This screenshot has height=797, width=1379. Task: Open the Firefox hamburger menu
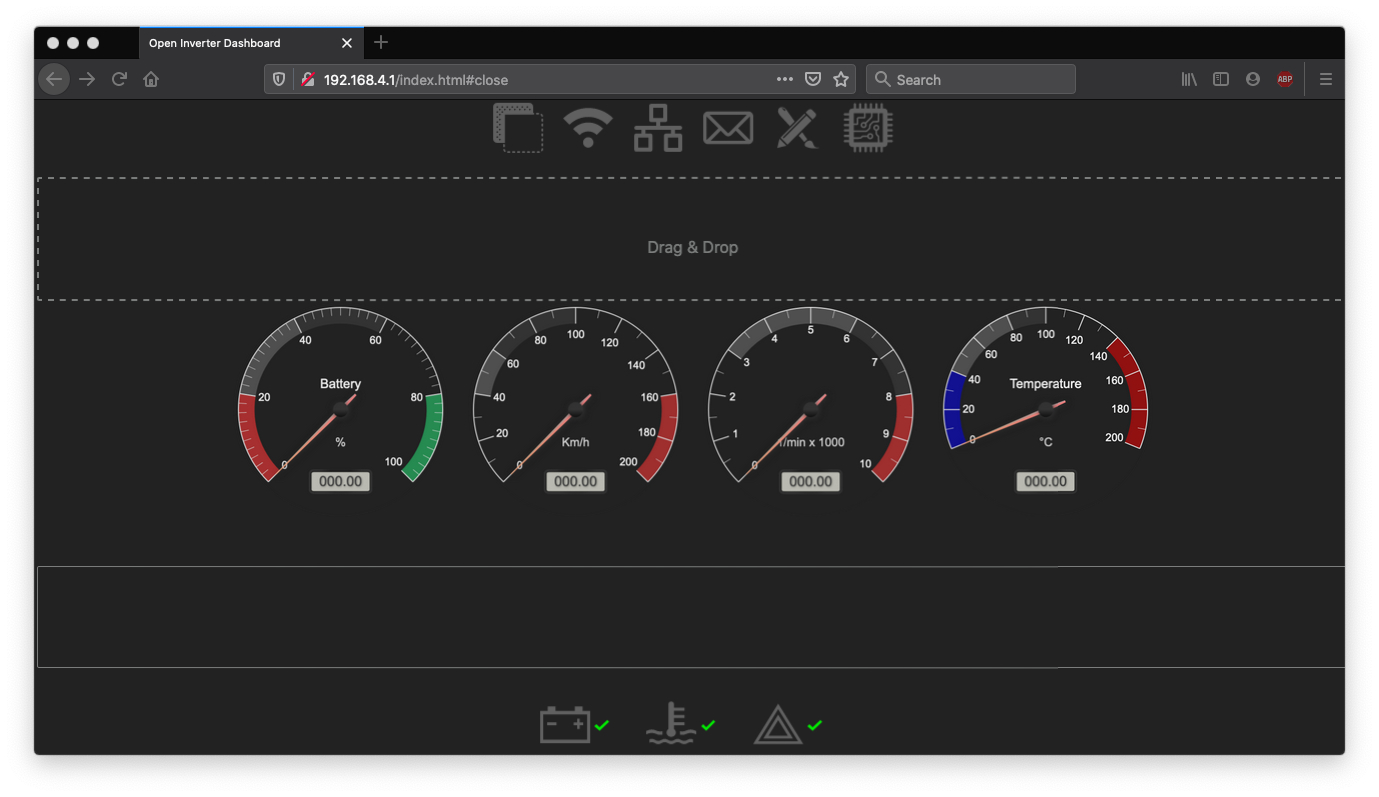click(x=1326, y=79)
